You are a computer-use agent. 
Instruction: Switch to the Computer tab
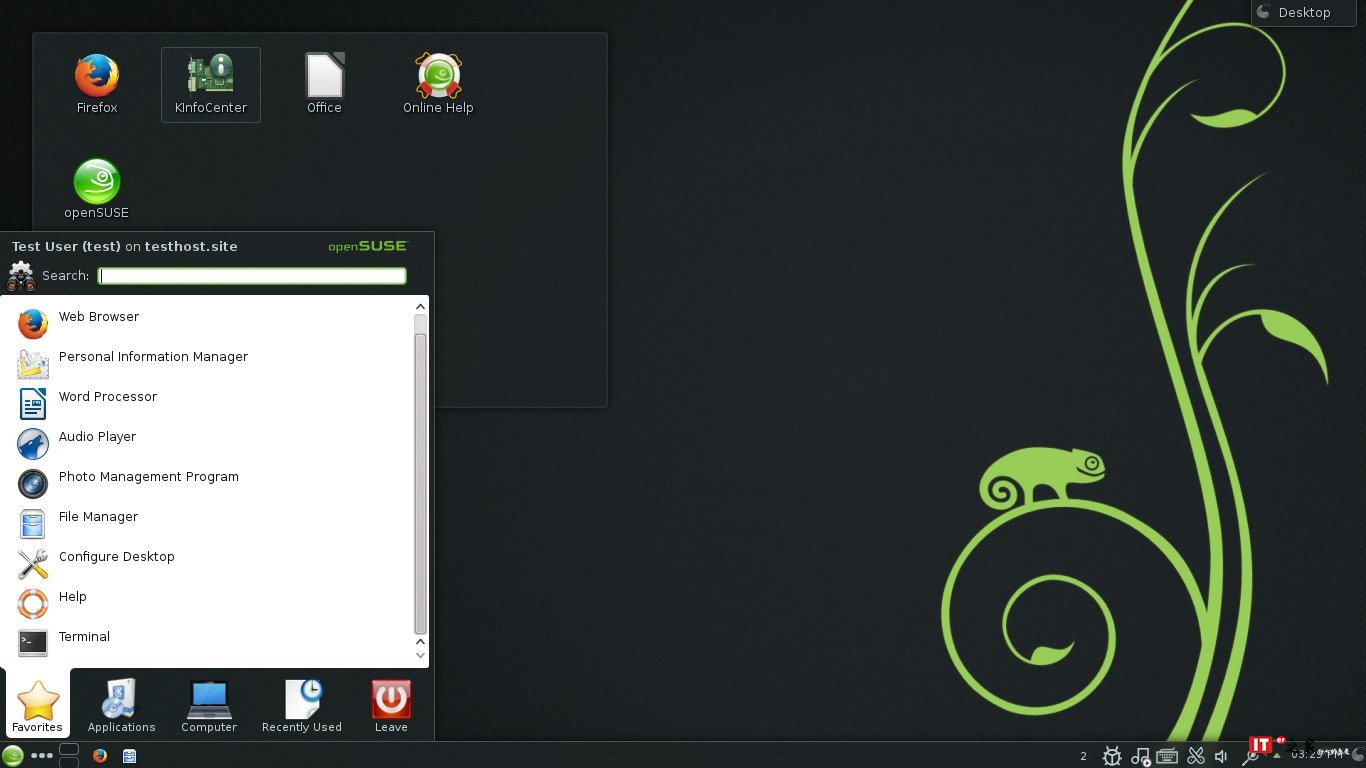(x=209, y=706)
